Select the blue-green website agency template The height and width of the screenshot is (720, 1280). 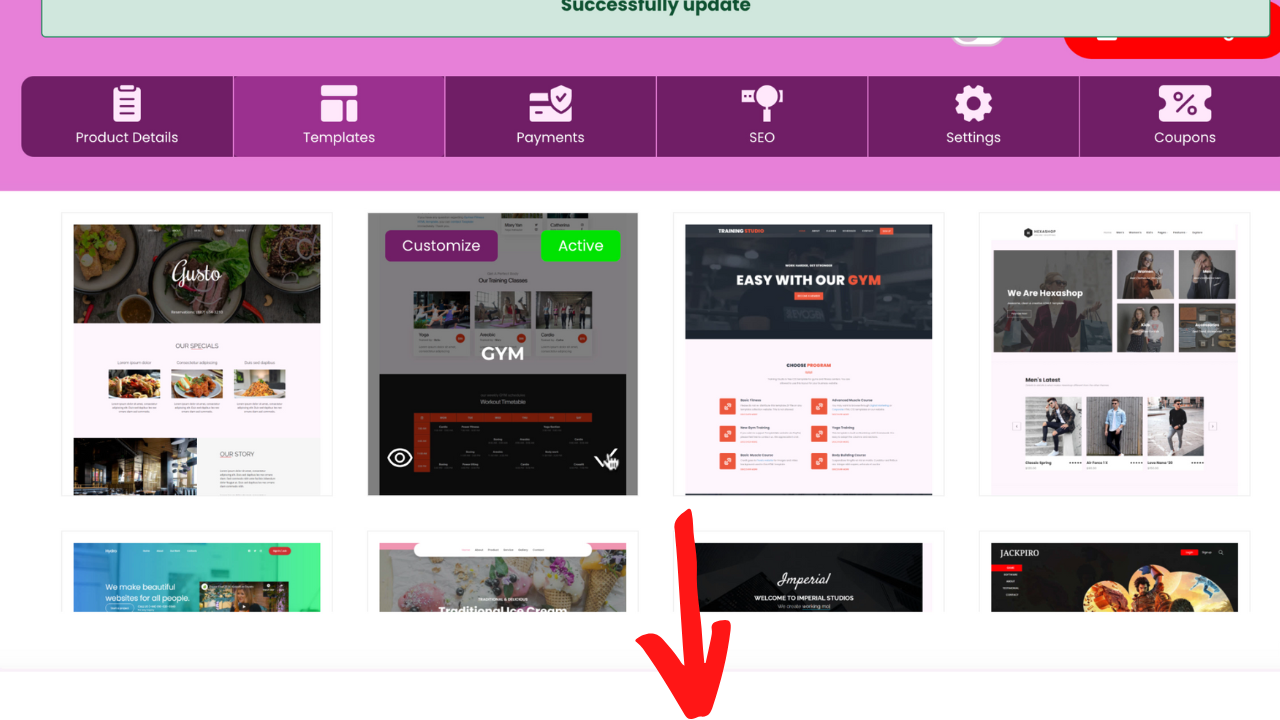point(197,577)
